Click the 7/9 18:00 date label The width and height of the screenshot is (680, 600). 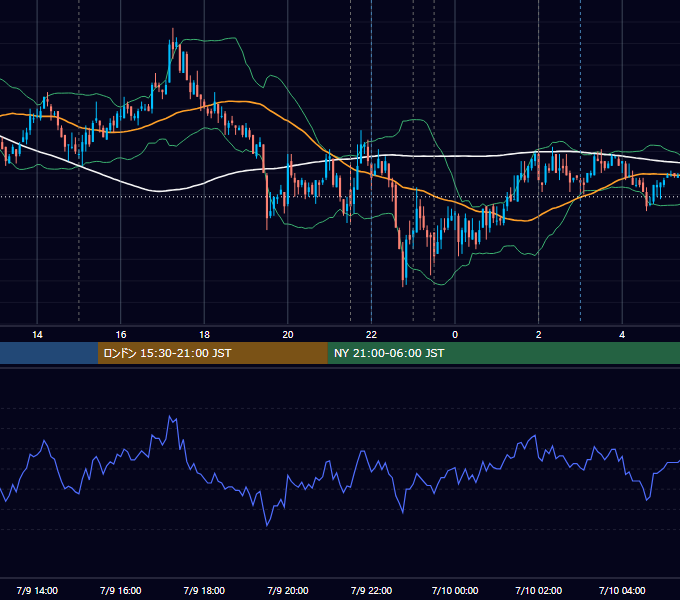[x=204, y=590]
